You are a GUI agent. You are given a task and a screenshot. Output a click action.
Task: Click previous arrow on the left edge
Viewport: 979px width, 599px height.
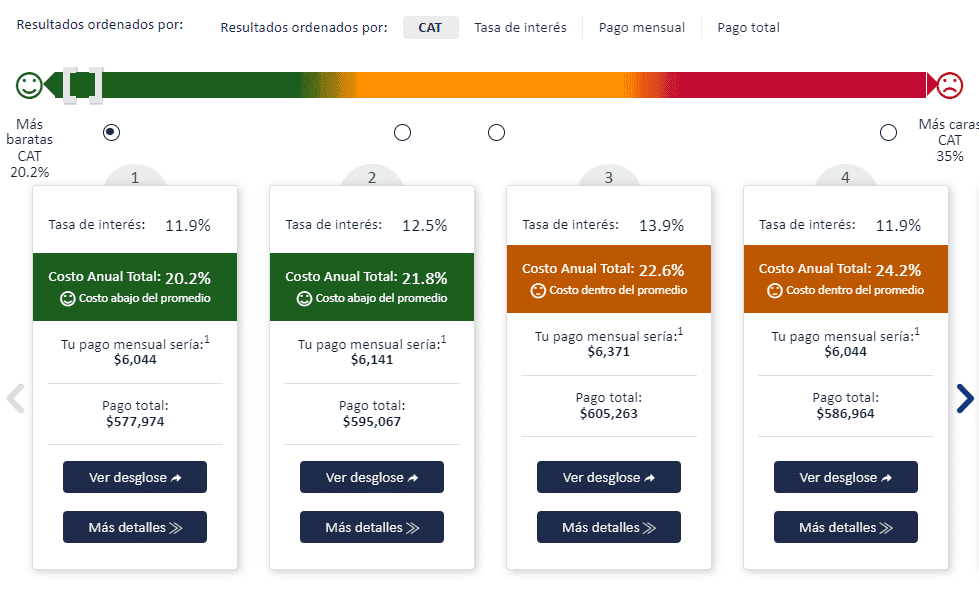pyautogui.click(x=15, y=398)
